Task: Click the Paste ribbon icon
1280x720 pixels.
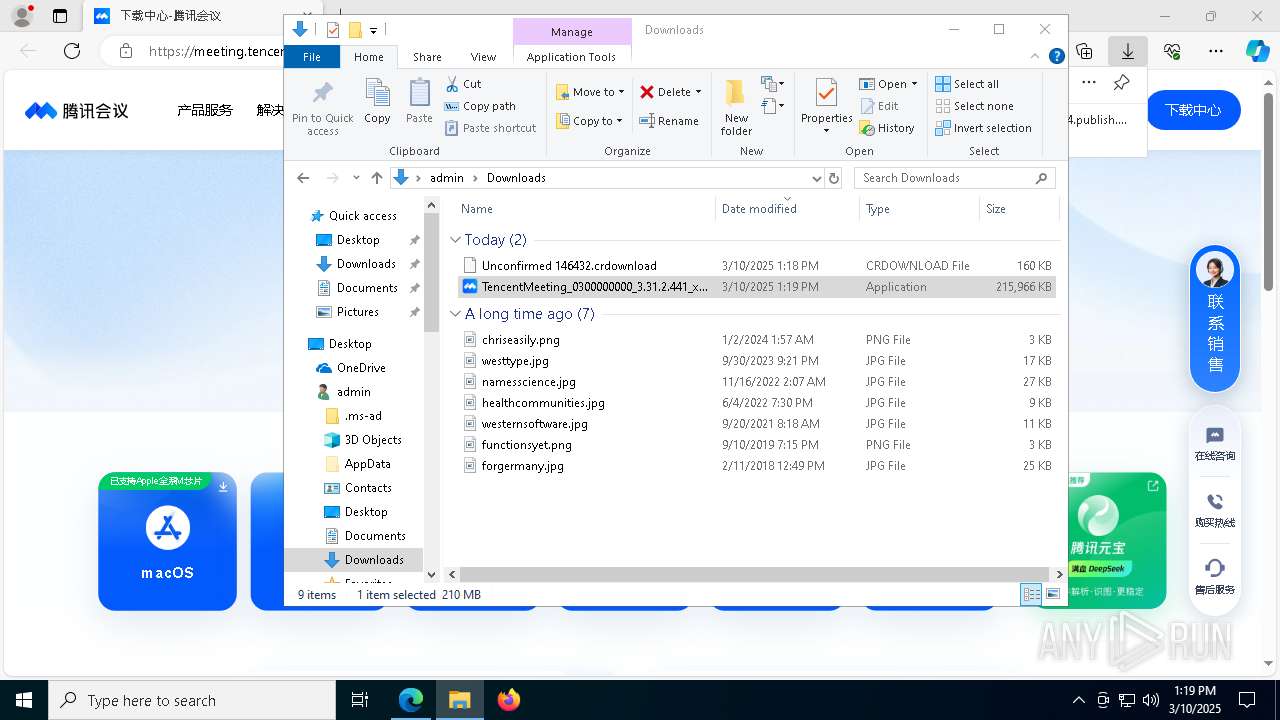Action: pos(419,101)
